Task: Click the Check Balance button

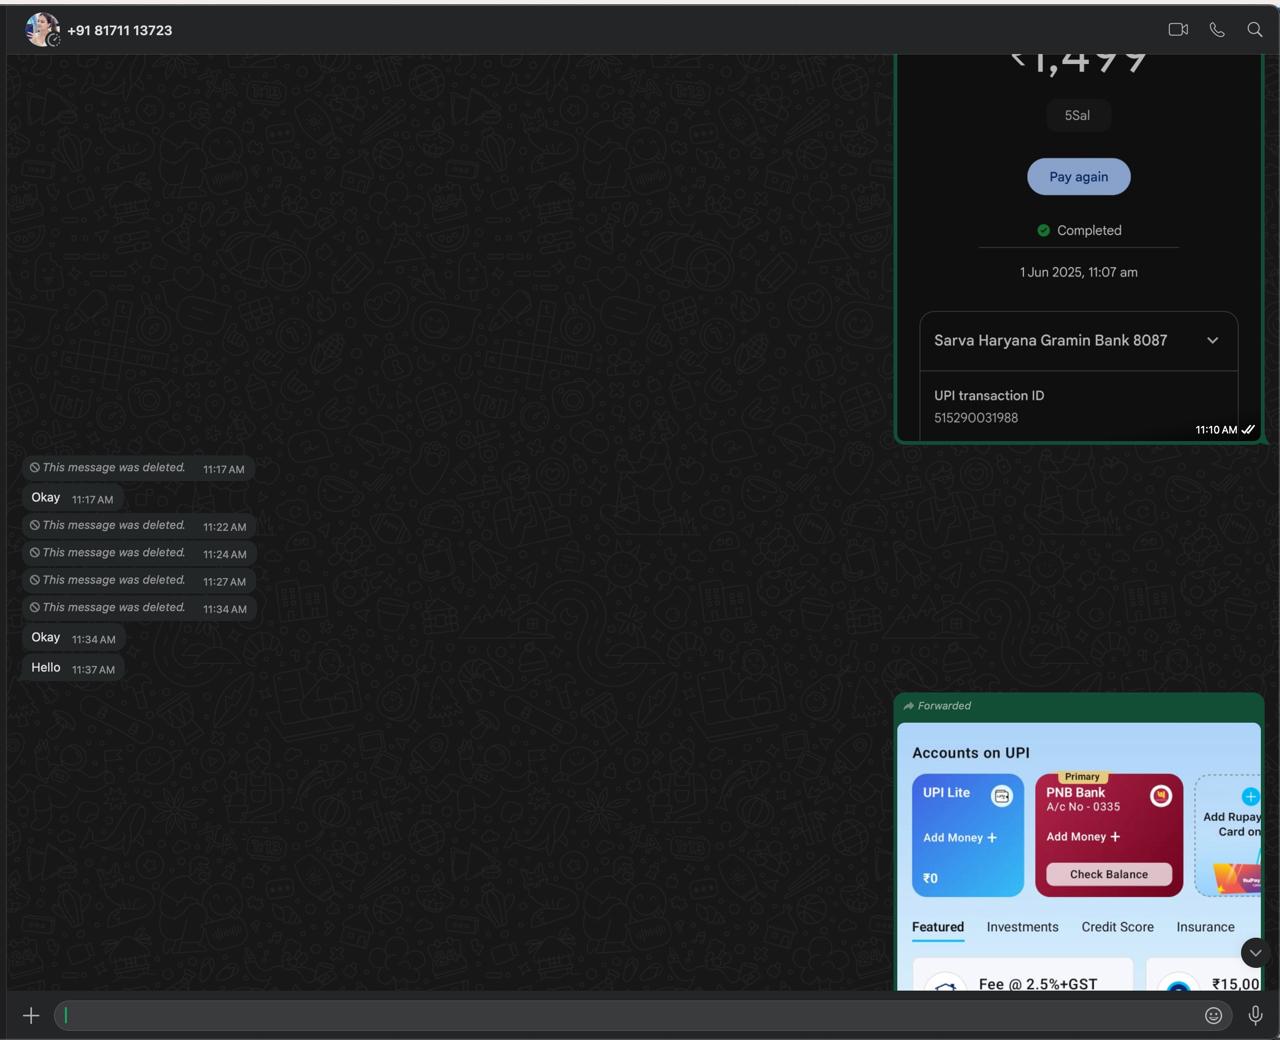Action: point(1108,874)
